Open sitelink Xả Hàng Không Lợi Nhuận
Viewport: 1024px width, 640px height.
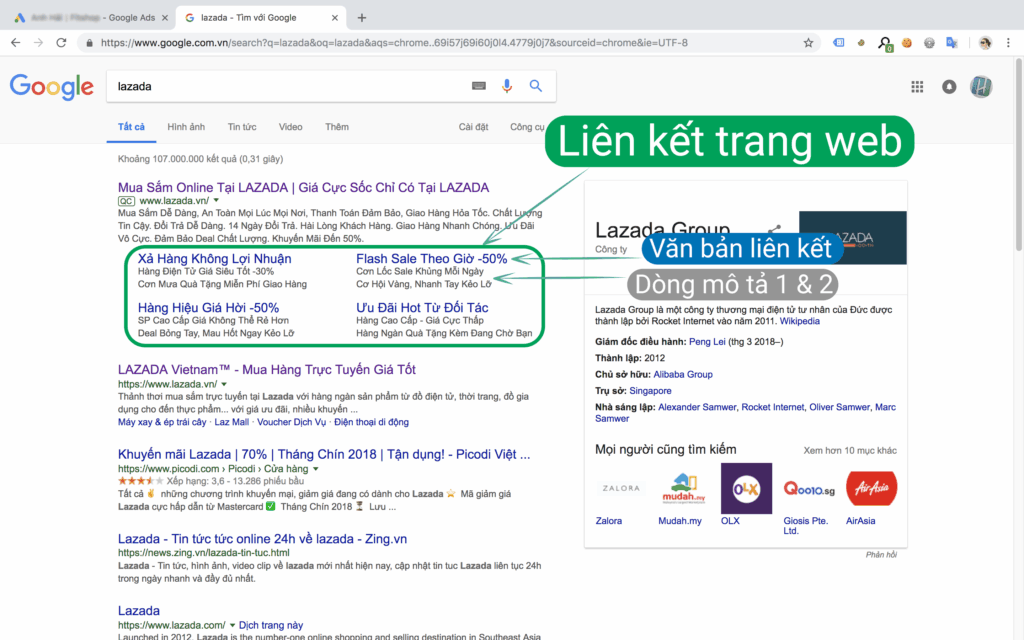[x=214, y=259]
